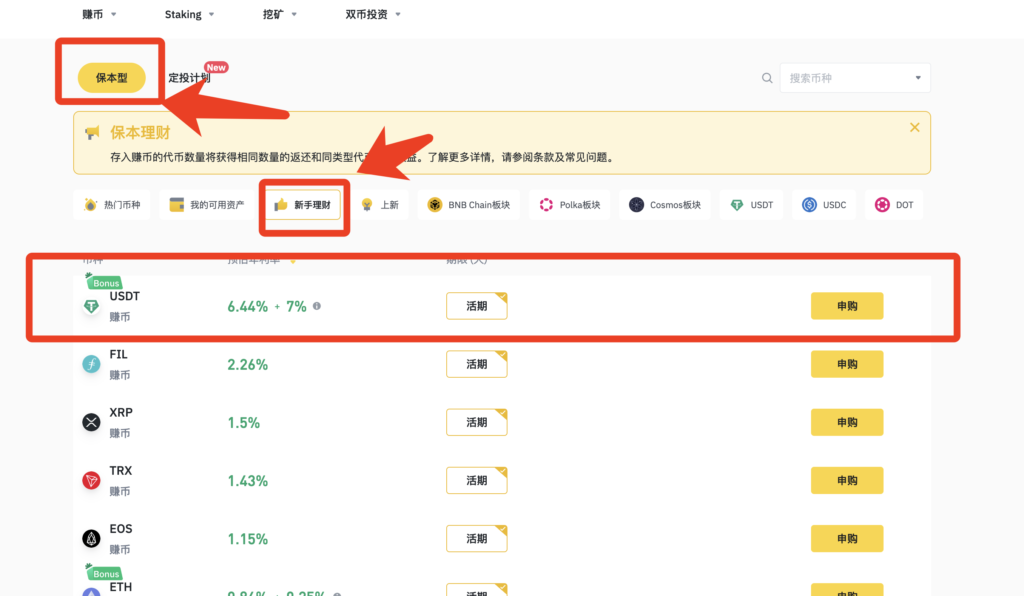Filter by 热门币种
Viewport: 1024px width, 596px height.
coord(112,205)
